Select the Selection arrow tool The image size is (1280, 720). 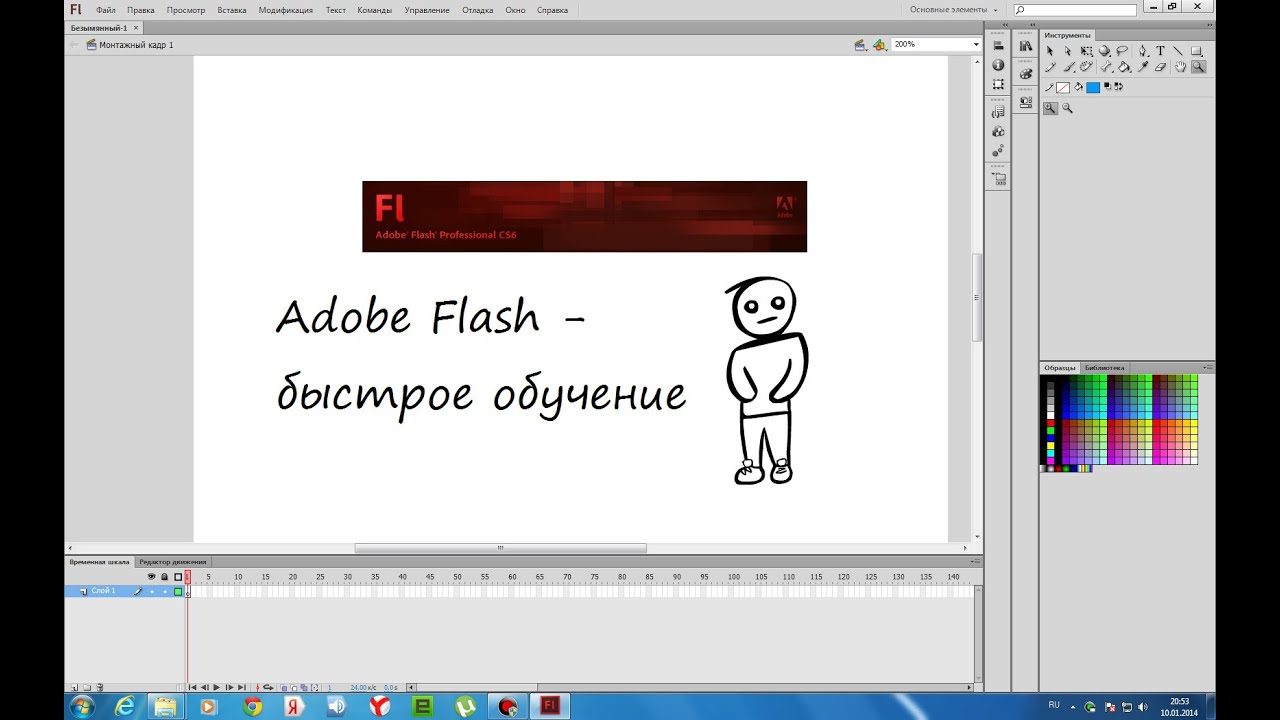point(1050,51)
